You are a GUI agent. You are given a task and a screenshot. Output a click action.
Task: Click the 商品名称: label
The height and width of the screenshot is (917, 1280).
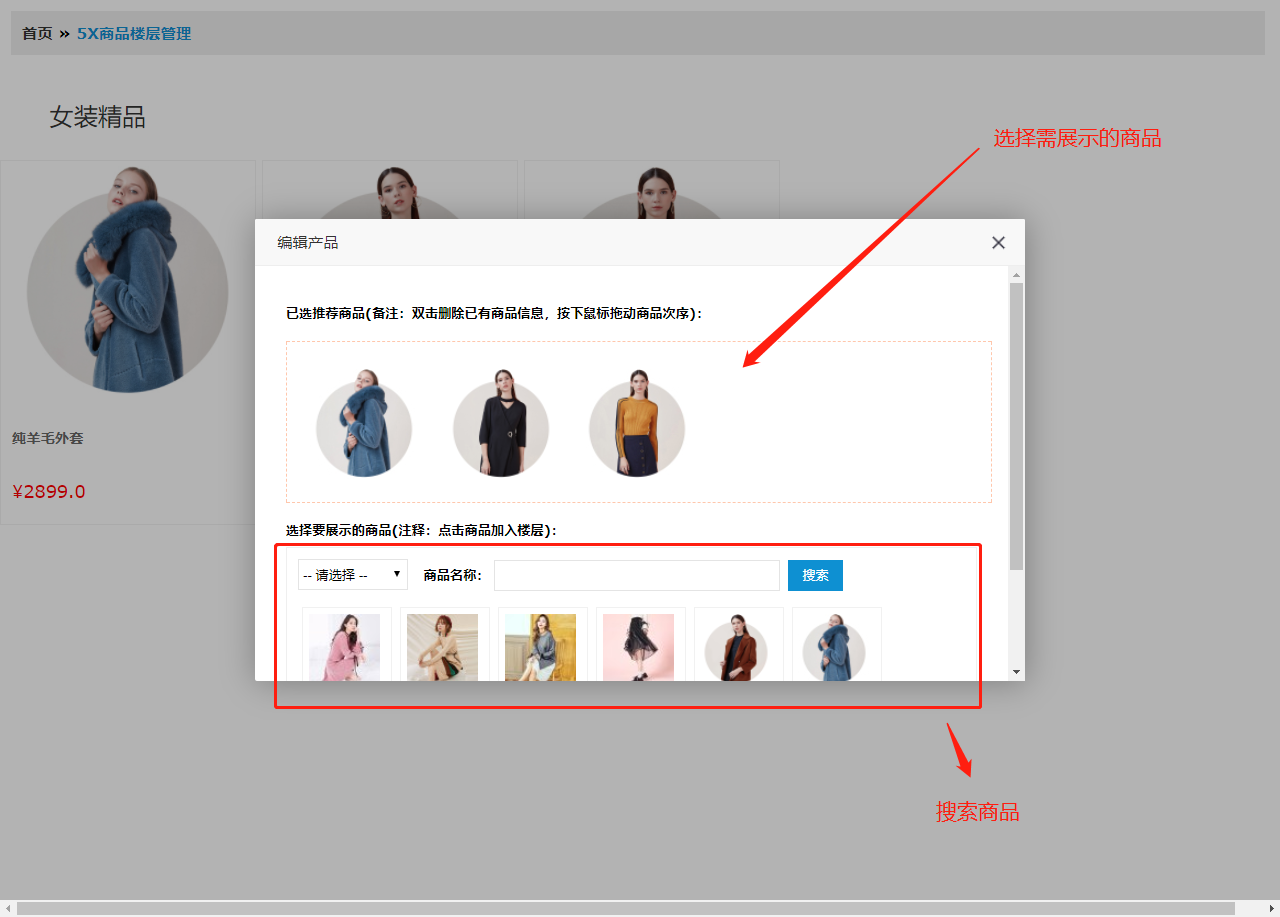(x=453, y=575)
